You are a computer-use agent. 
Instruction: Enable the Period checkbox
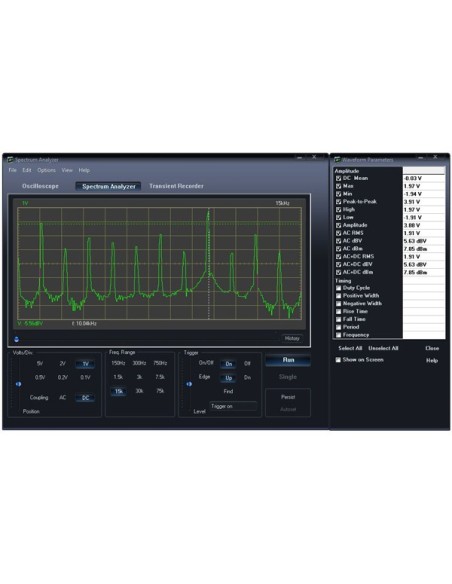coord(338,327)
